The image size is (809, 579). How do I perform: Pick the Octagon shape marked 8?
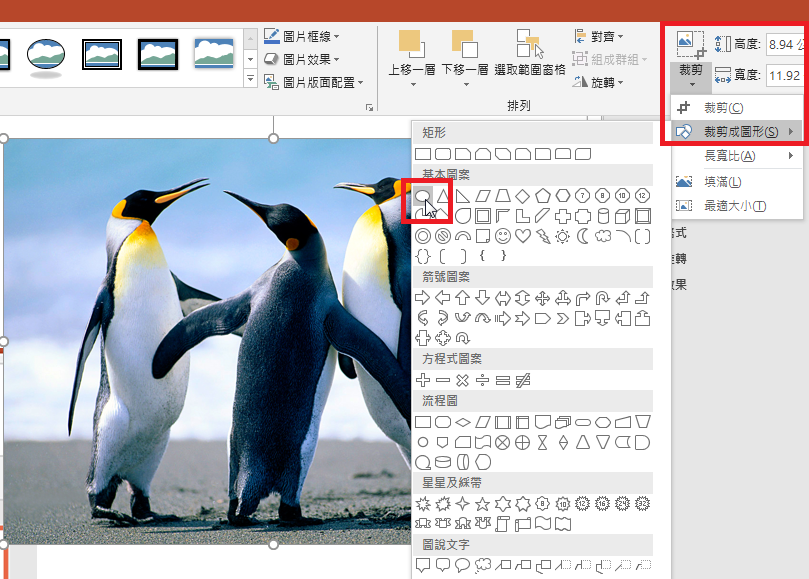click(603, 196)
